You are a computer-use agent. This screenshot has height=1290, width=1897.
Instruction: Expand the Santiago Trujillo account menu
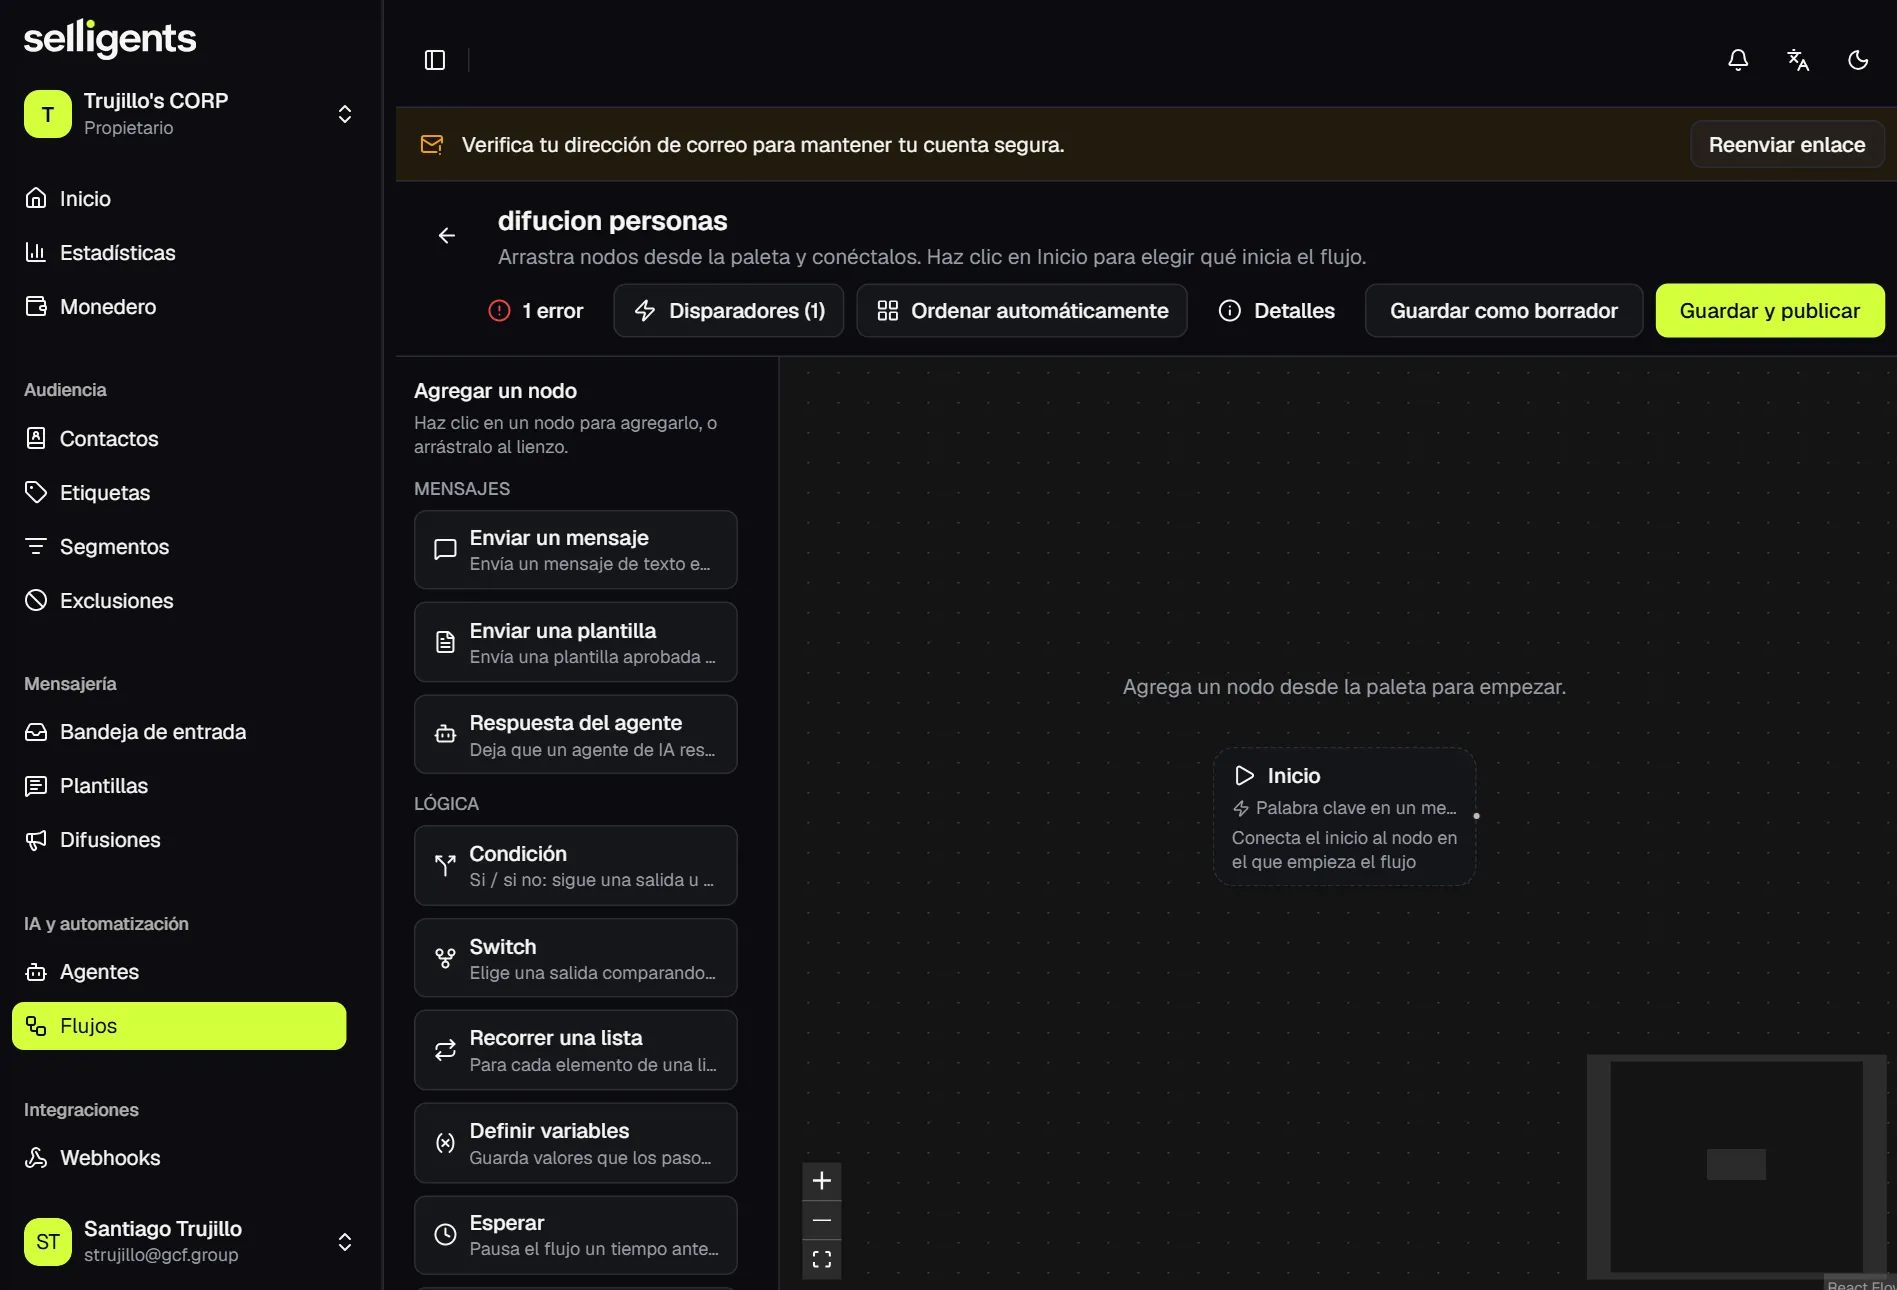coord(190,1242)
